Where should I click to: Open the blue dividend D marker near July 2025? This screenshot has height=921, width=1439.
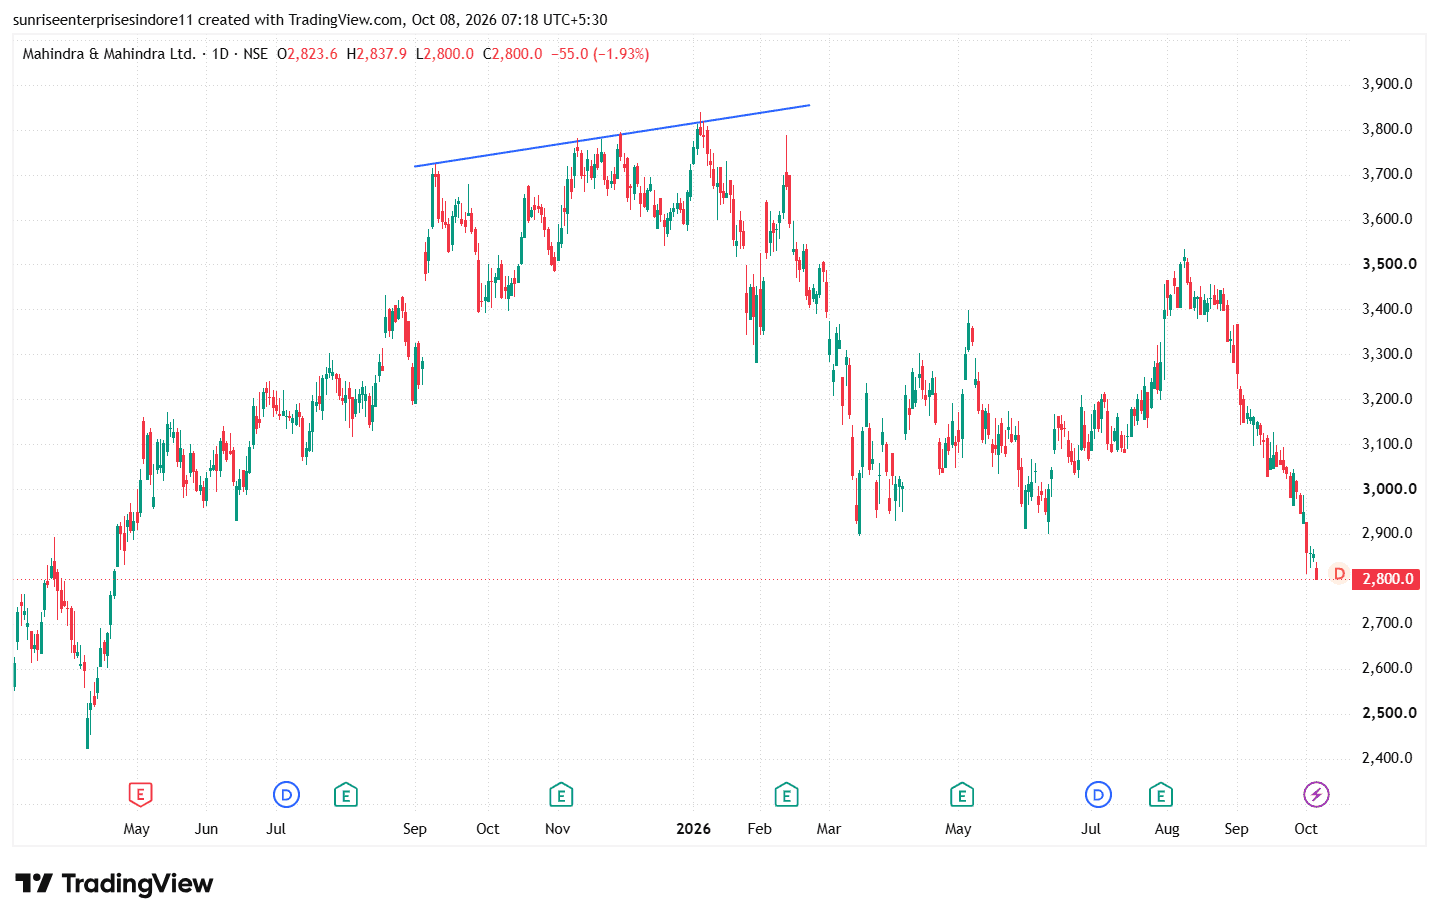pyautogui.click(x=286, y=795)
